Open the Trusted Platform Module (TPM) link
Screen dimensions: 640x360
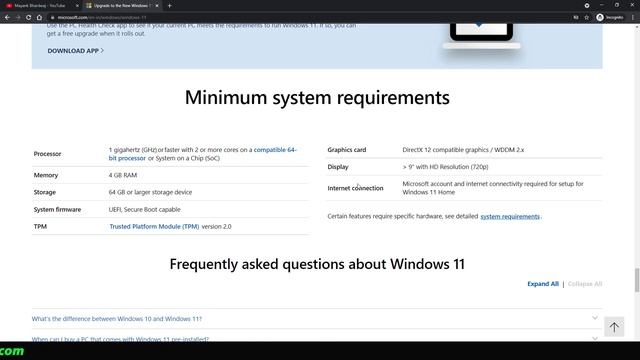(x=154, y=226)
